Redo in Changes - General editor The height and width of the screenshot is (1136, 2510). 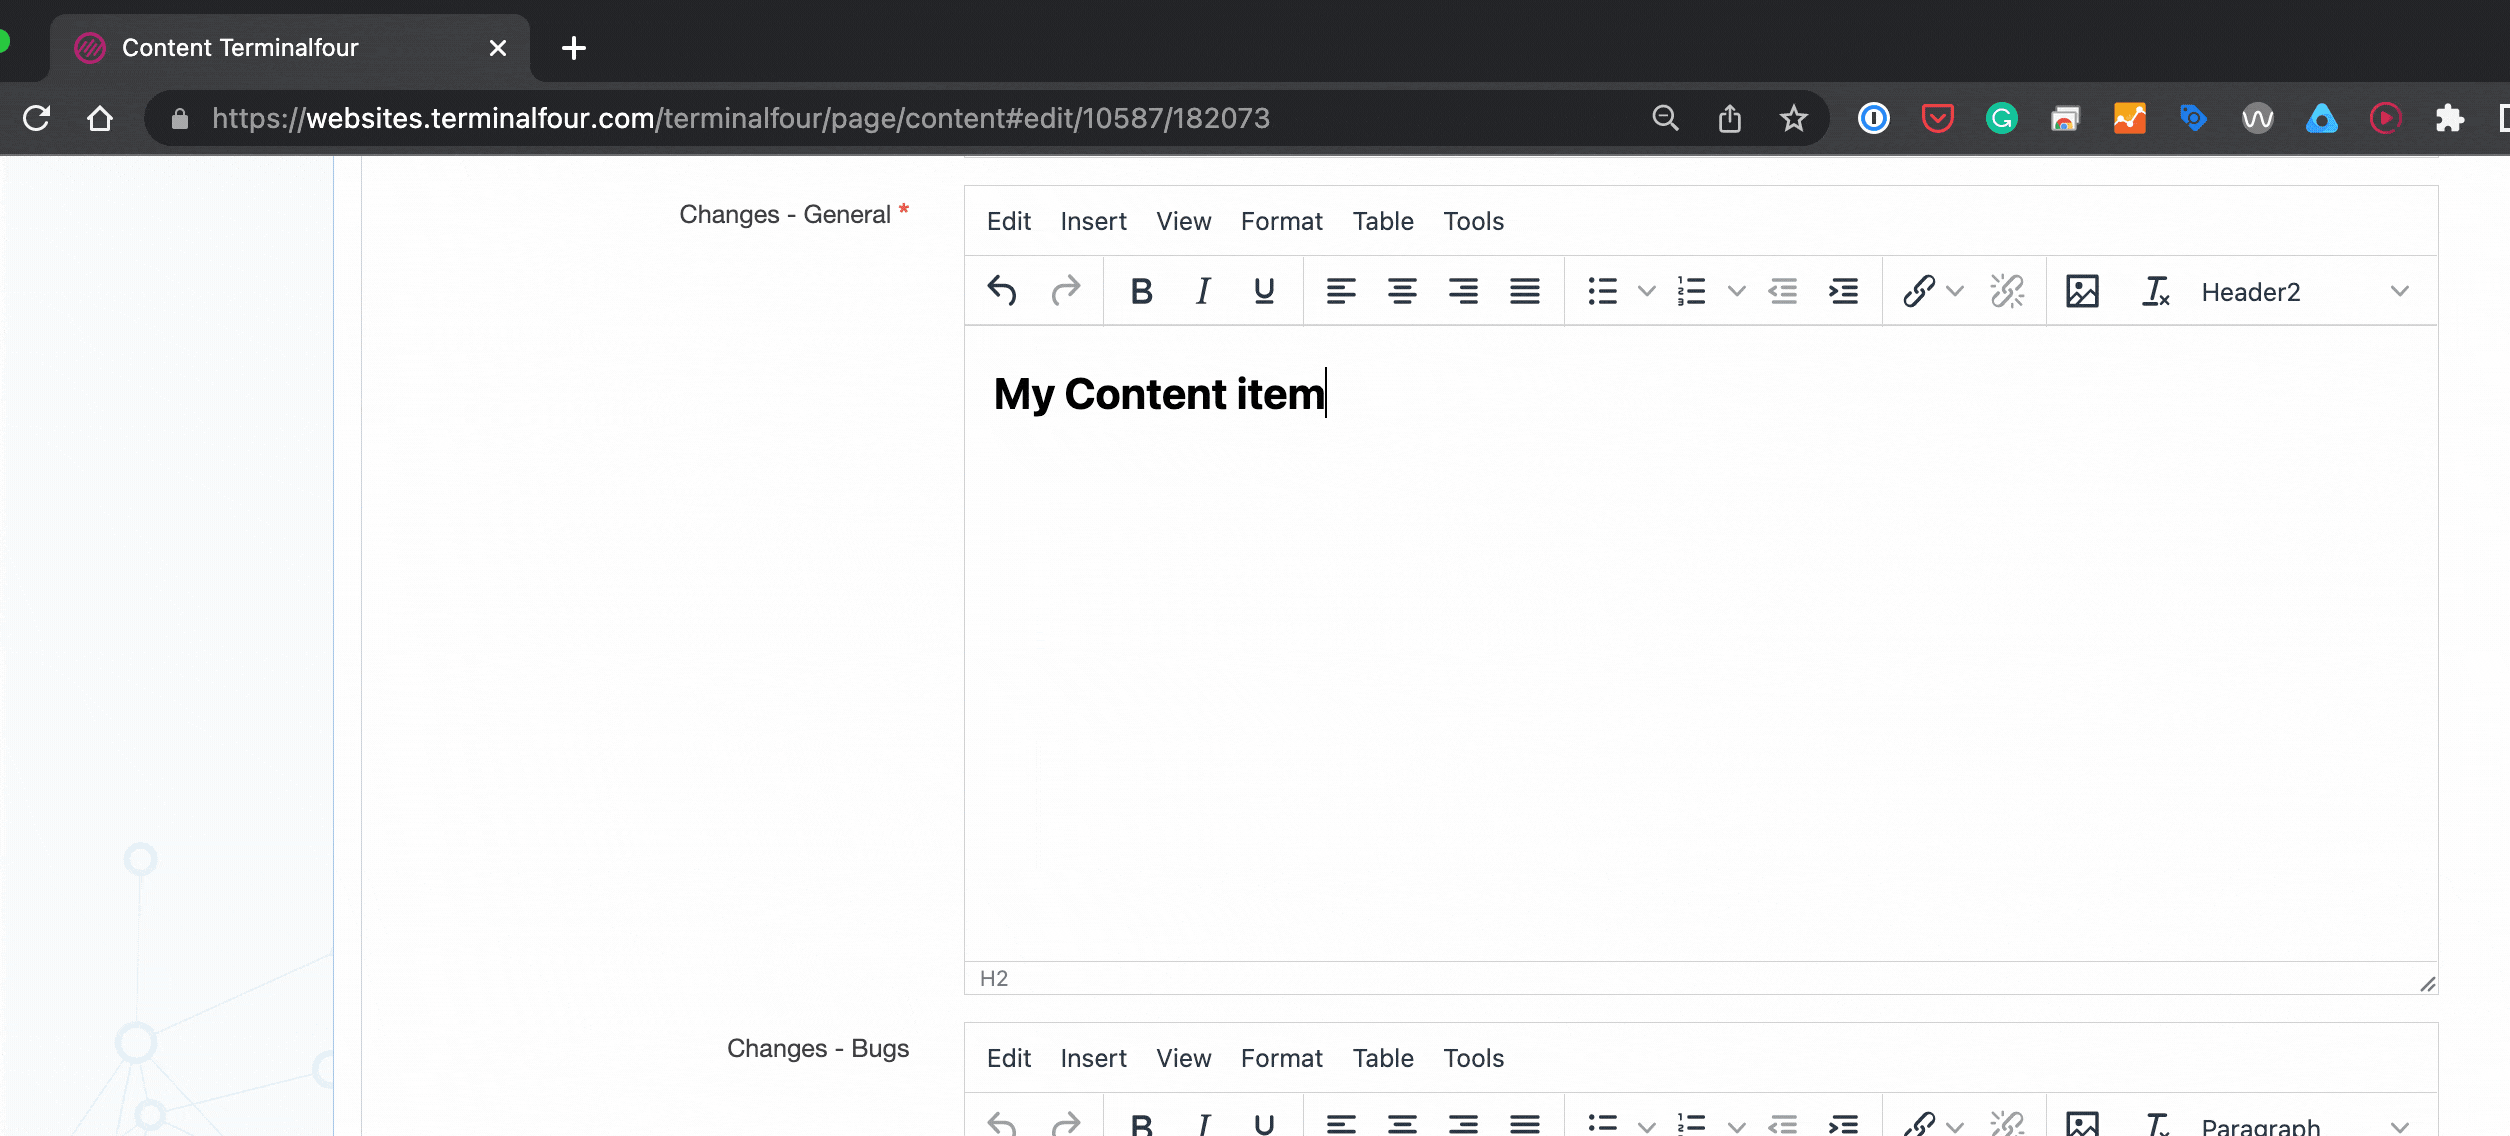click(1066, 291)
